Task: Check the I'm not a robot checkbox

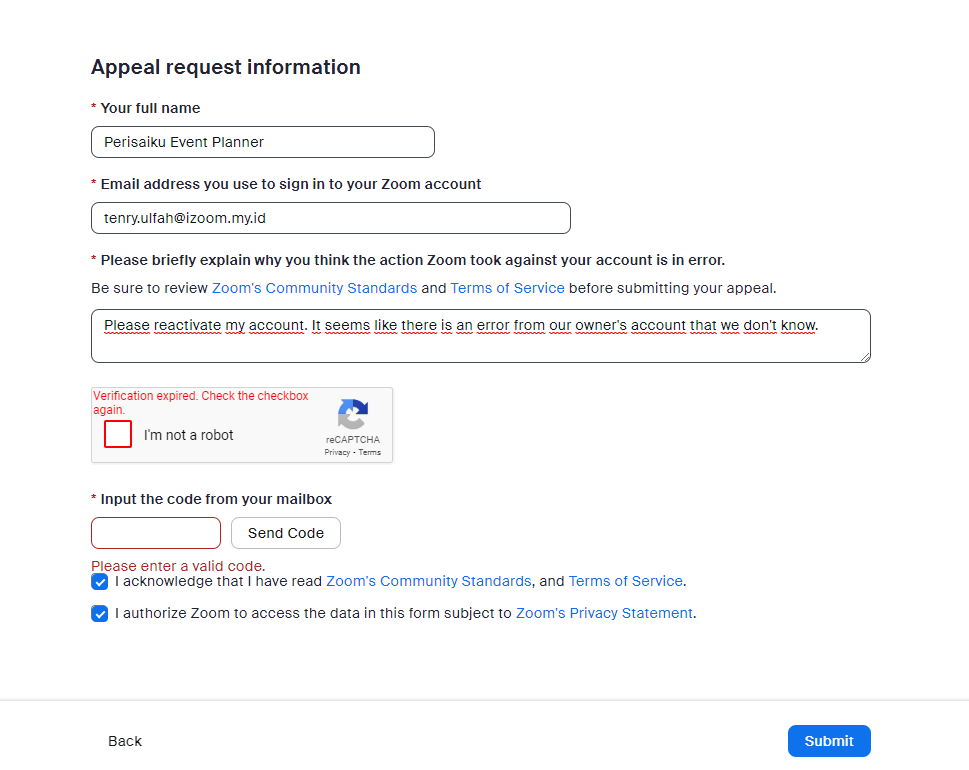Action: point(118,434)
